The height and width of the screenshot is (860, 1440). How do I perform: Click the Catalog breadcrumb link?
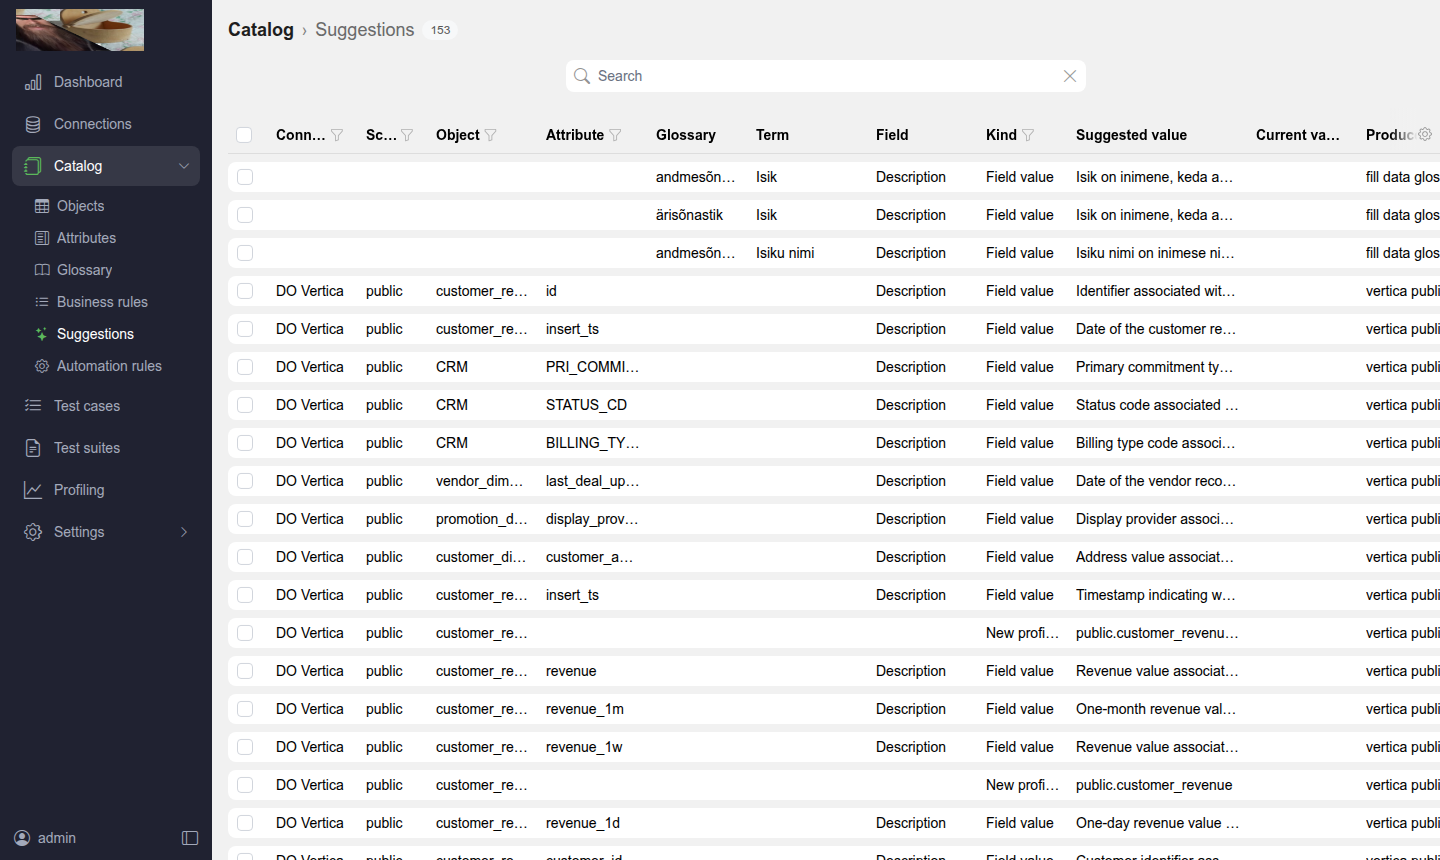[261, 30]
